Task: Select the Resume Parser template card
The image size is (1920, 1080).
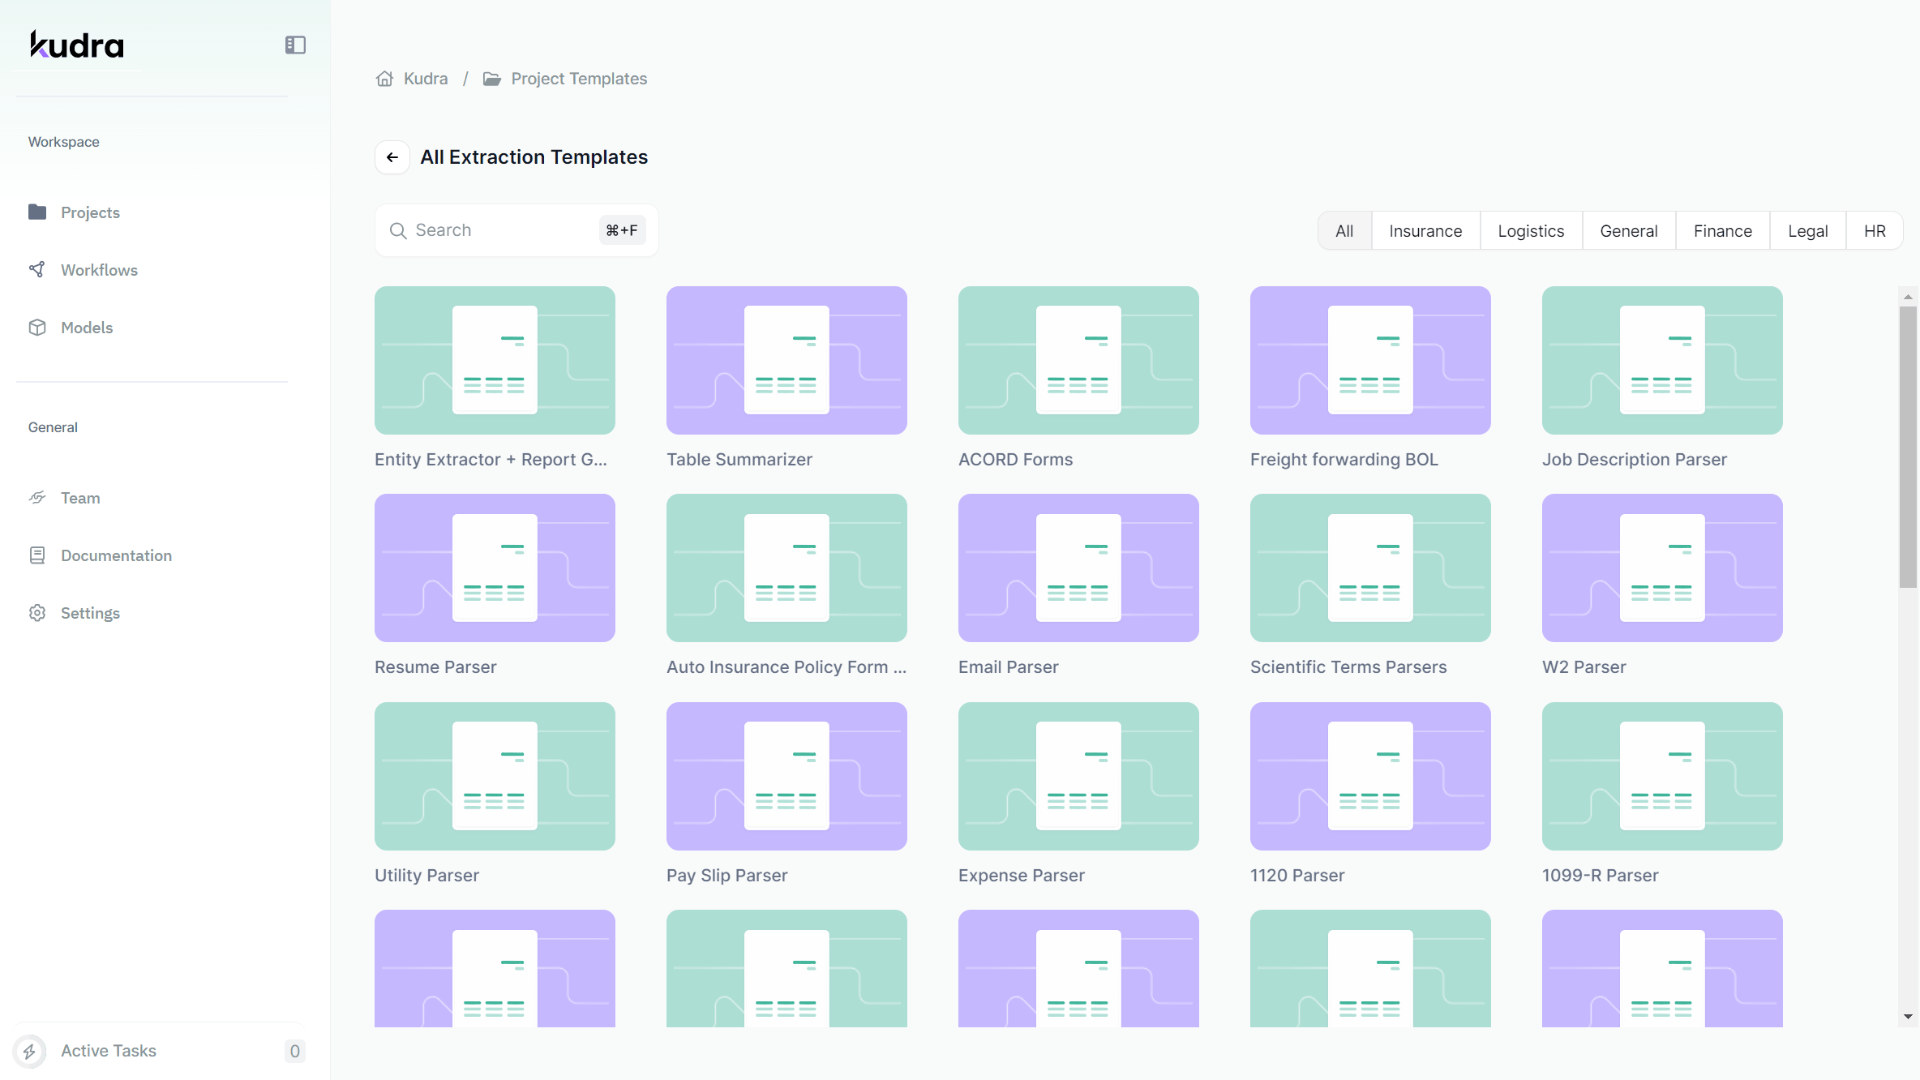Action: click(495, 568)
